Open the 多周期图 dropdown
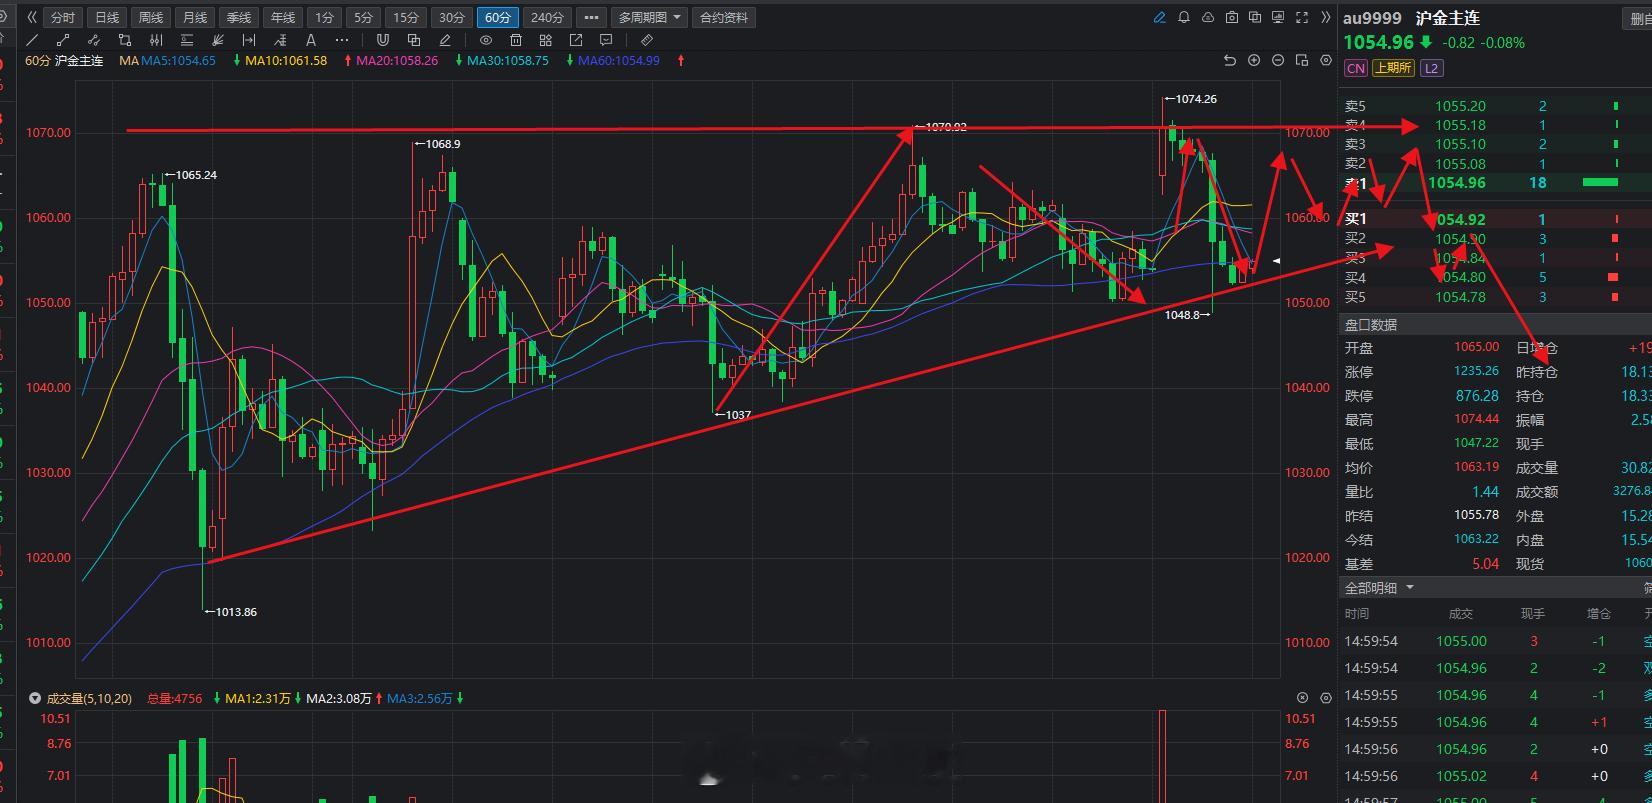The width and height of the screenshot is (1652, 803). [x=650, y=17]
